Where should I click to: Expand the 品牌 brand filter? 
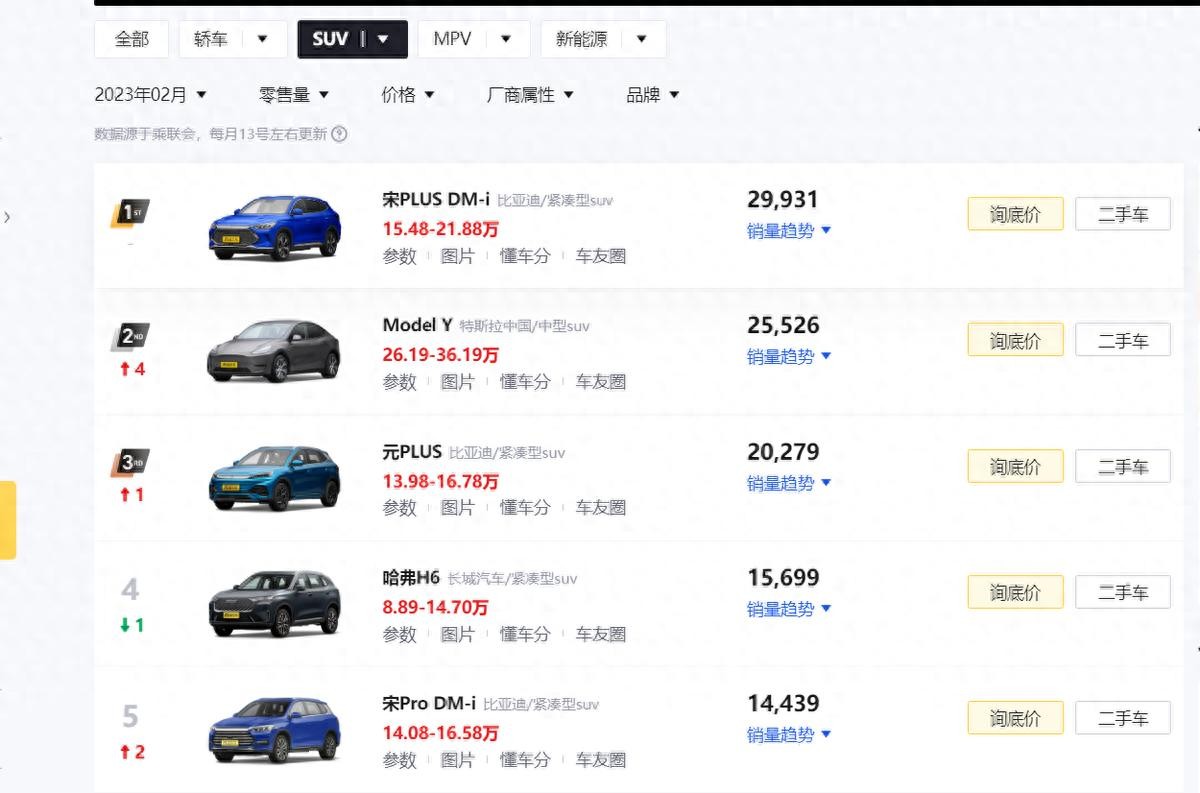[x=652, y=95]
